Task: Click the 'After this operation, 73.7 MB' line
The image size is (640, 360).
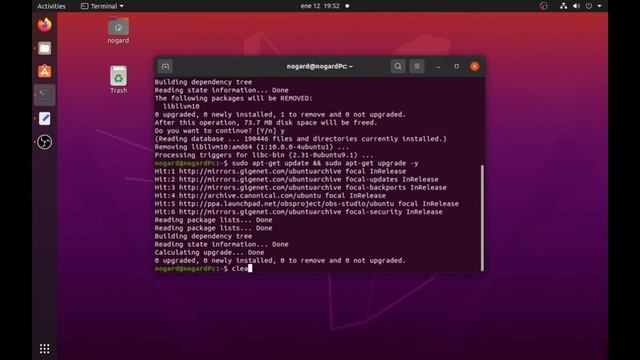Action: (x=266, y=123)
